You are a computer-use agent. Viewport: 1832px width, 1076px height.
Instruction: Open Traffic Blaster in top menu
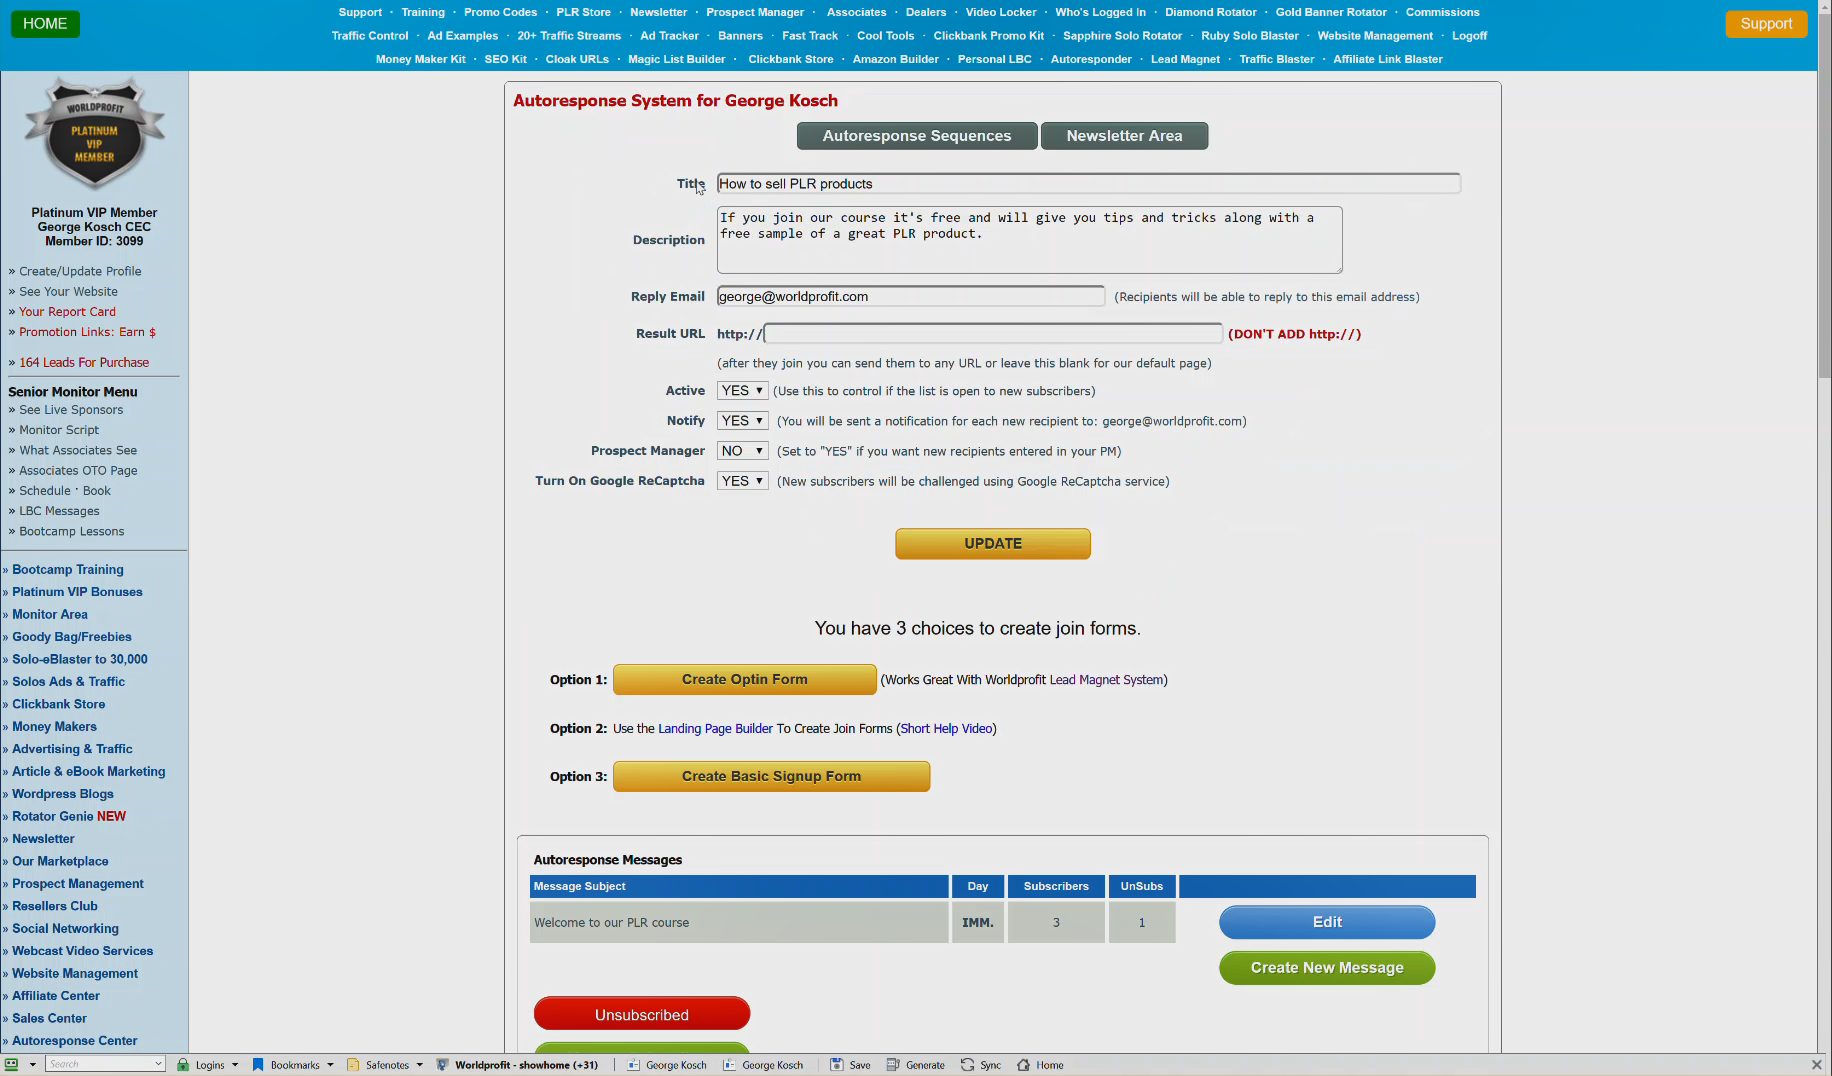[x=1276, y=59]
